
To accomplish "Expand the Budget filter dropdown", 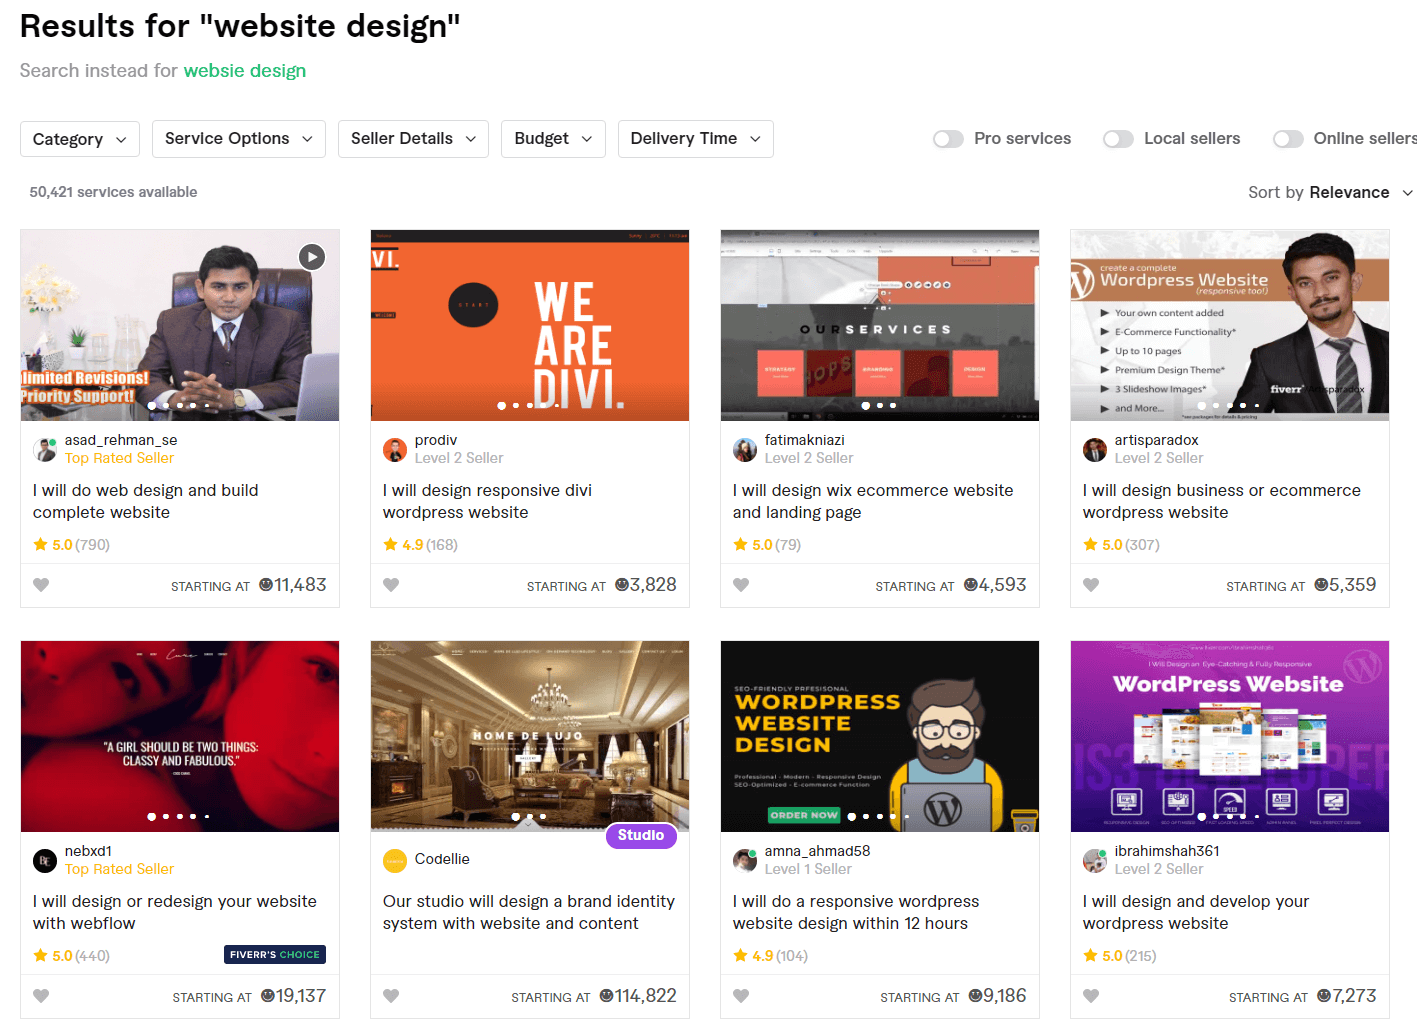I will (x=553, y=139).
